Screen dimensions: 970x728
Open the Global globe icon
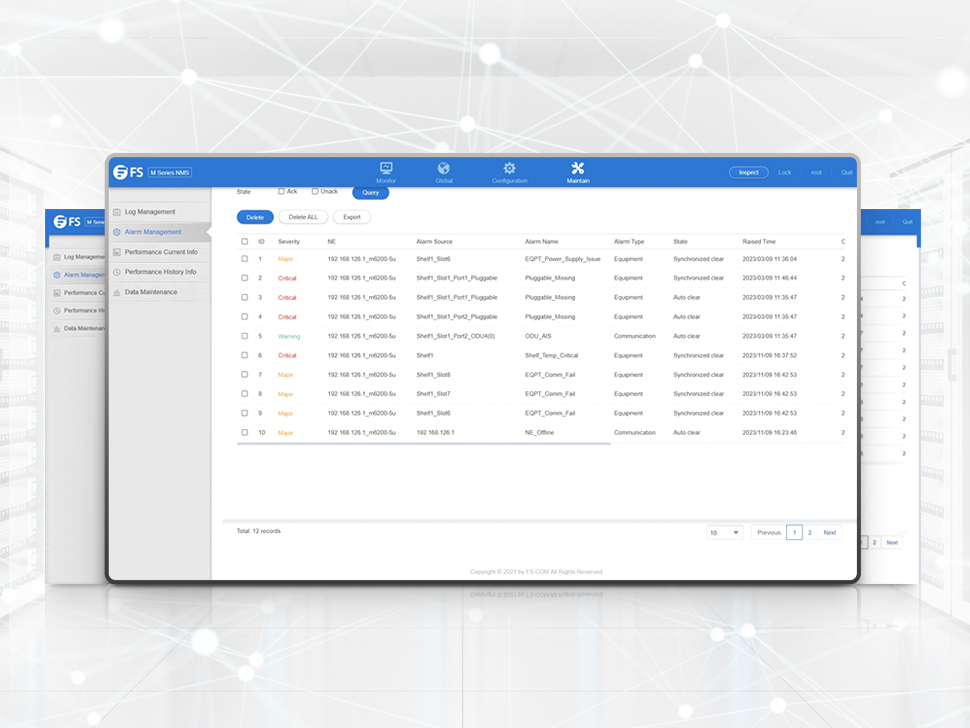coord(444,168)
